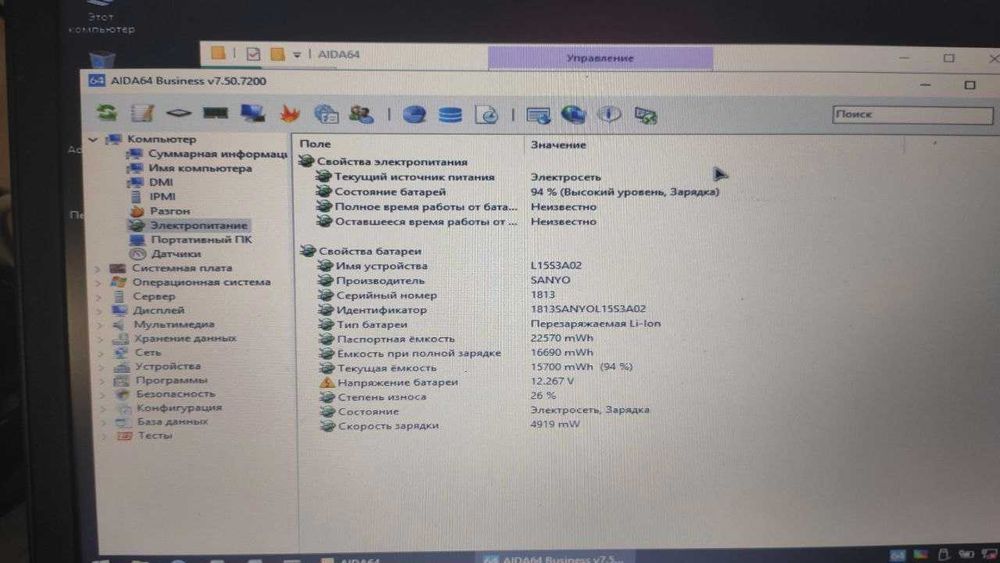Click the globe network toolbar icon
Screen dimensions: 1000x563
click(x=573, y=115)
